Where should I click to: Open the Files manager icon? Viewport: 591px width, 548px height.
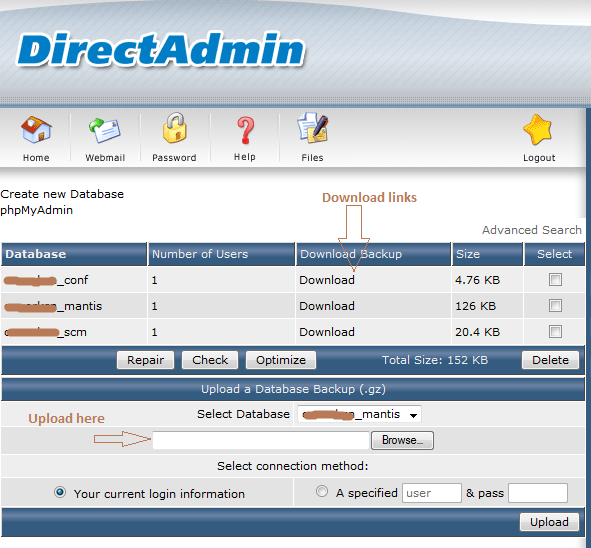(312, 128)
